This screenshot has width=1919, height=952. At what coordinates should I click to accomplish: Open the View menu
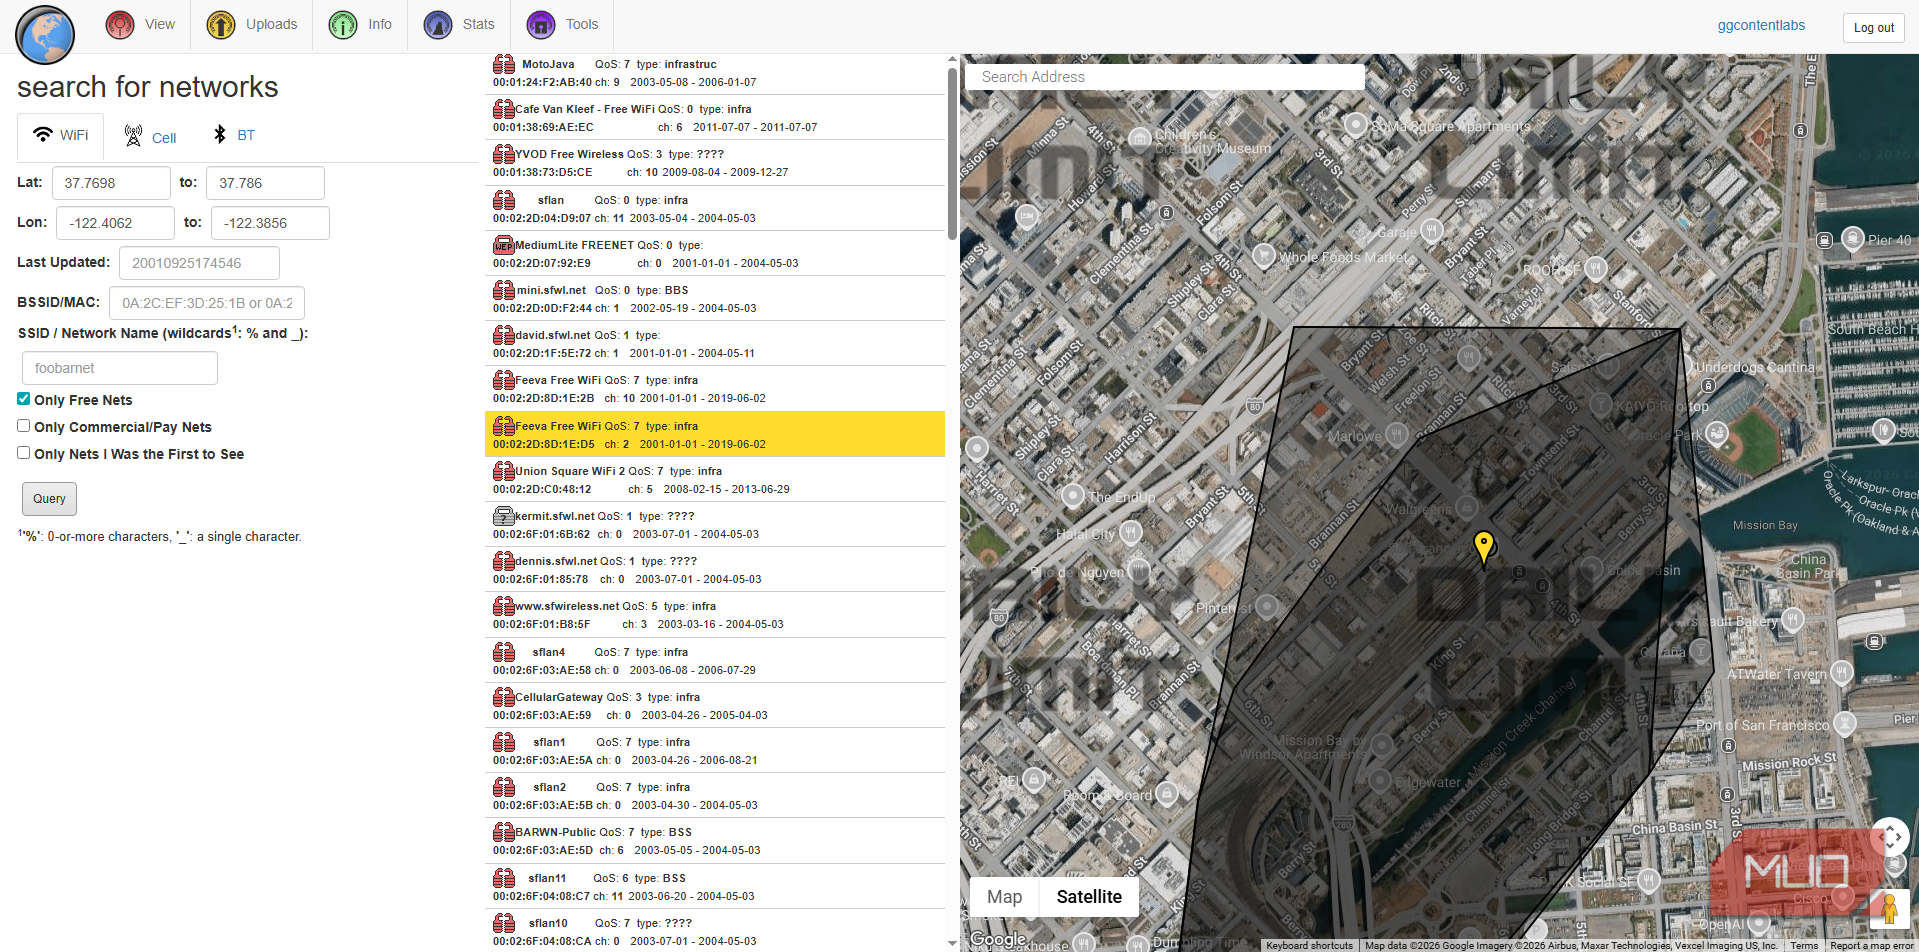pos(141,25)
